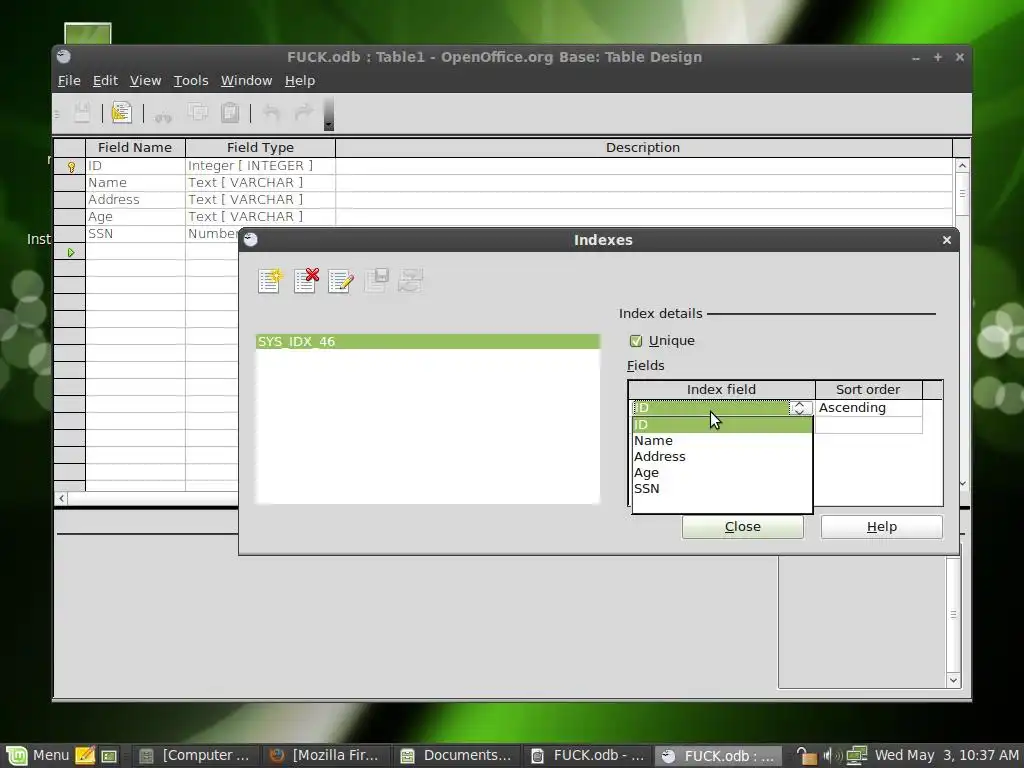Click the Save icon in Table Design toolbar
The height and width of the screenshot is (768, 1024).
[82, 113]
